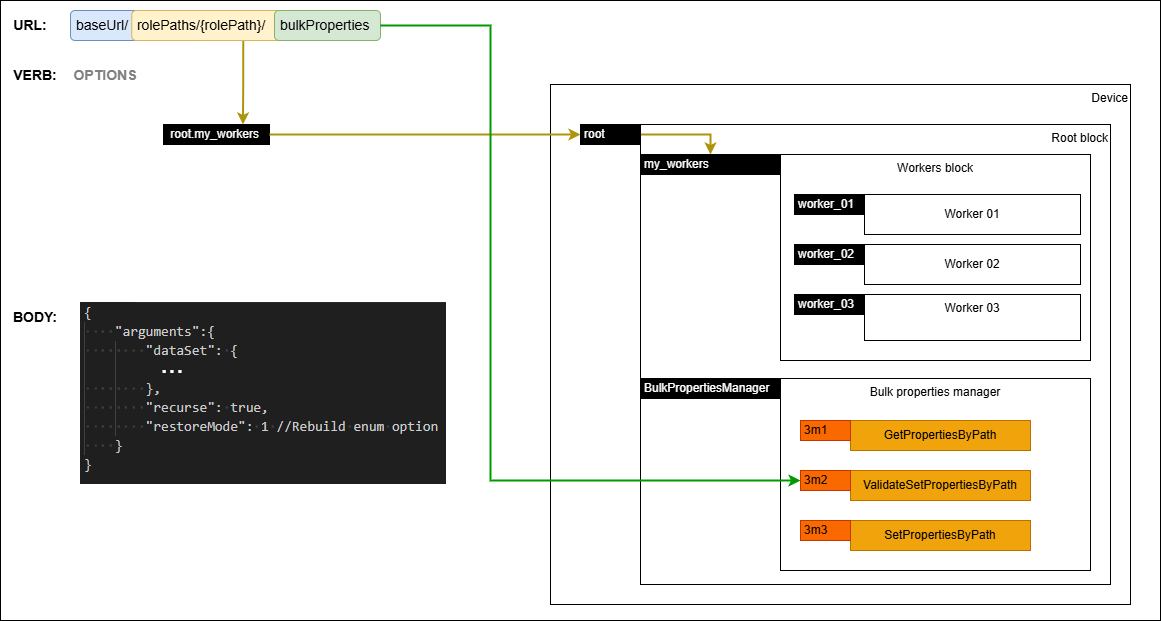Click the root label tag
This screenshot has height=621, width=1161.
(610, 135)
